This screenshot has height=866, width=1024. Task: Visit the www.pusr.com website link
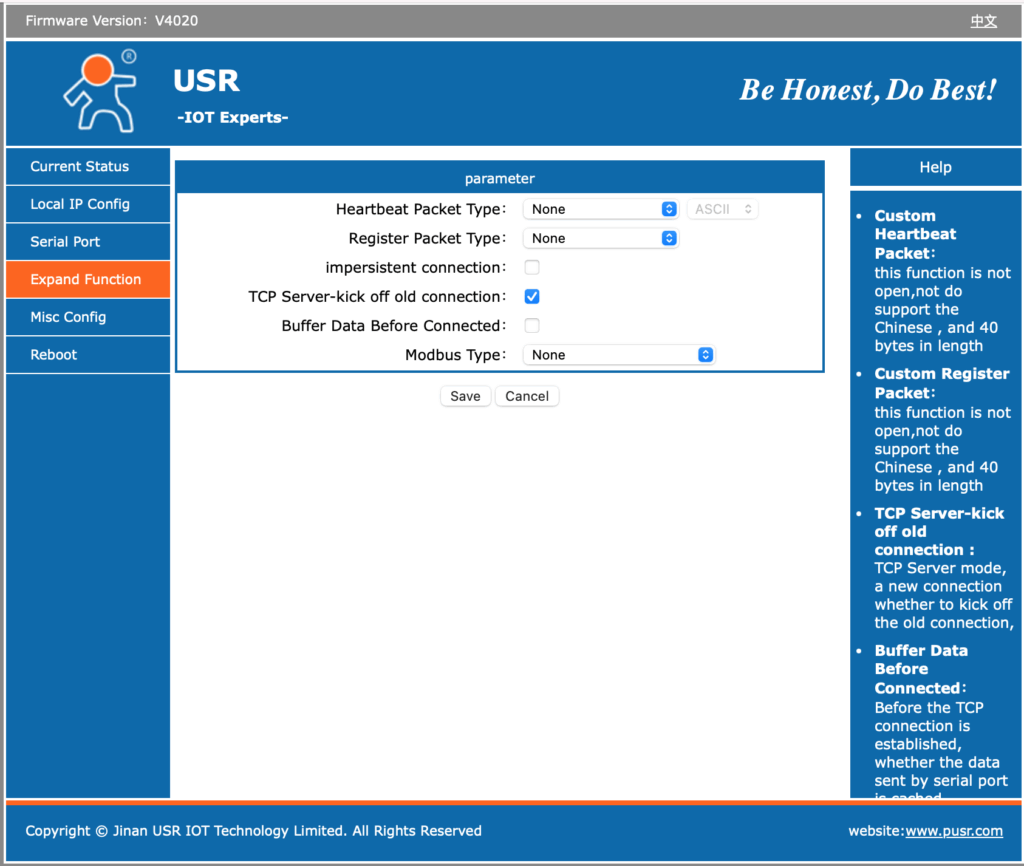click(953, 831)
